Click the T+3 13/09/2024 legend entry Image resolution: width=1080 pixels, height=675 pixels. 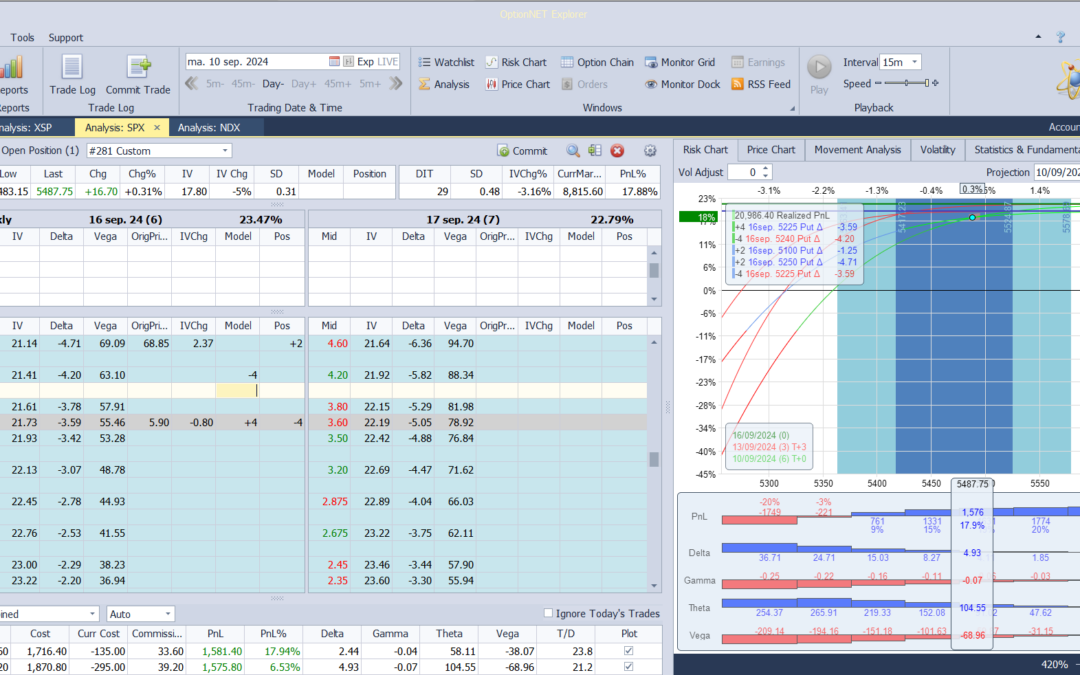tap(769, 447)
